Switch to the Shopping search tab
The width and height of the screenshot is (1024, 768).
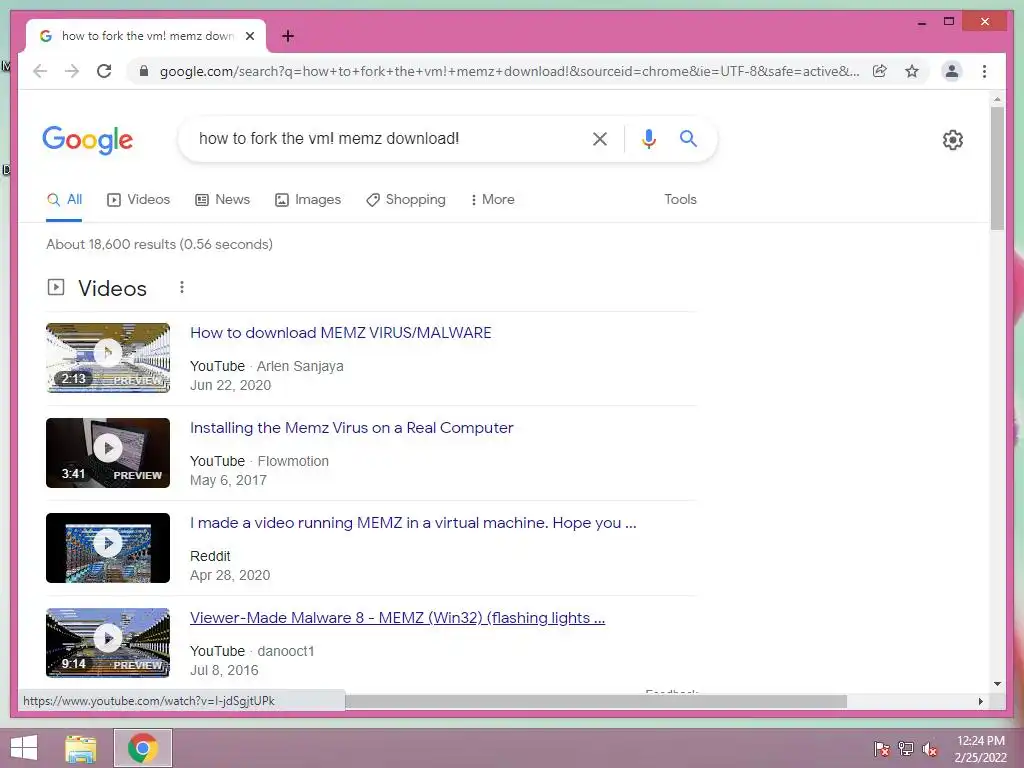(406, 199)
